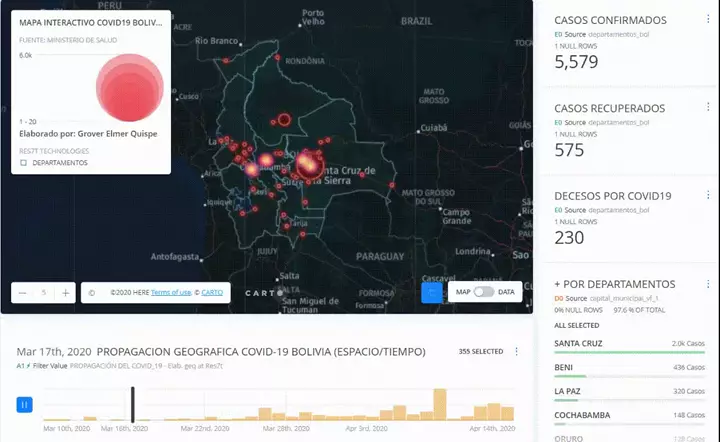
Task: Open the time-series widget options menu
Action: [x=517, y=352]
